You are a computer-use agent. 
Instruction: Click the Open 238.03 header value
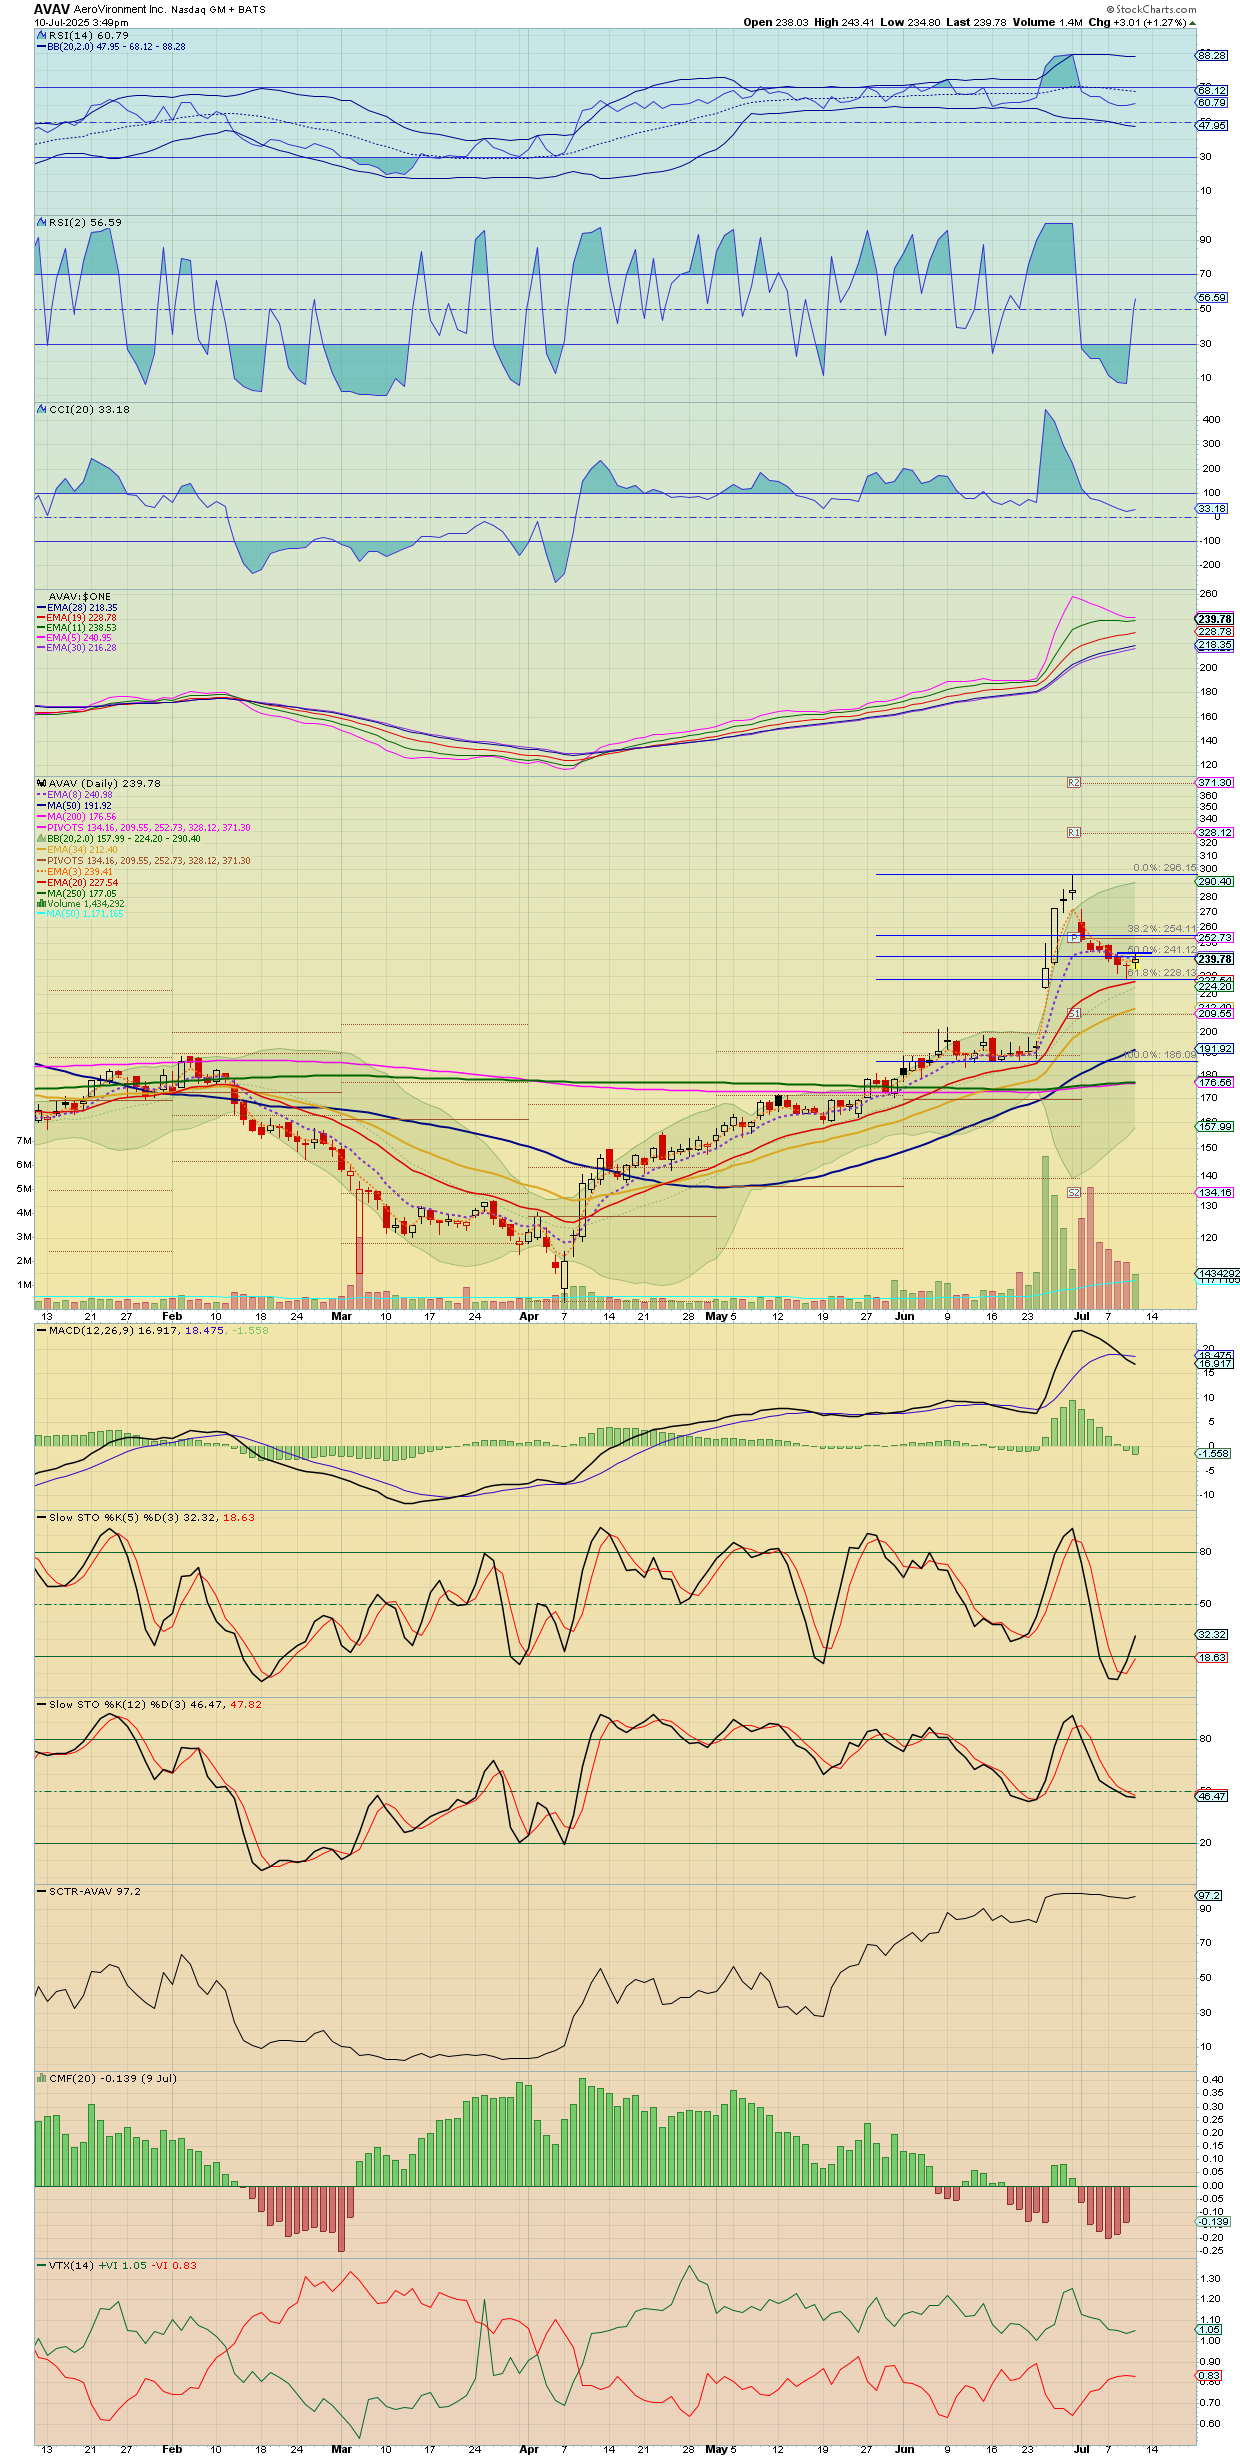click(776, 22)
